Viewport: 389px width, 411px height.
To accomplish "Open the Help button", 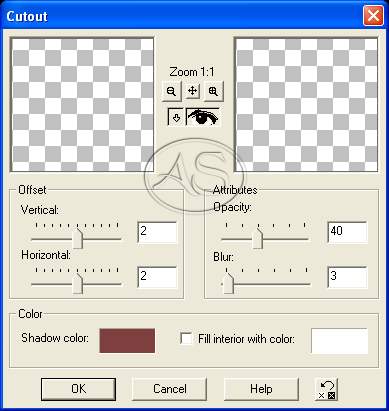I will pos(261,389).
